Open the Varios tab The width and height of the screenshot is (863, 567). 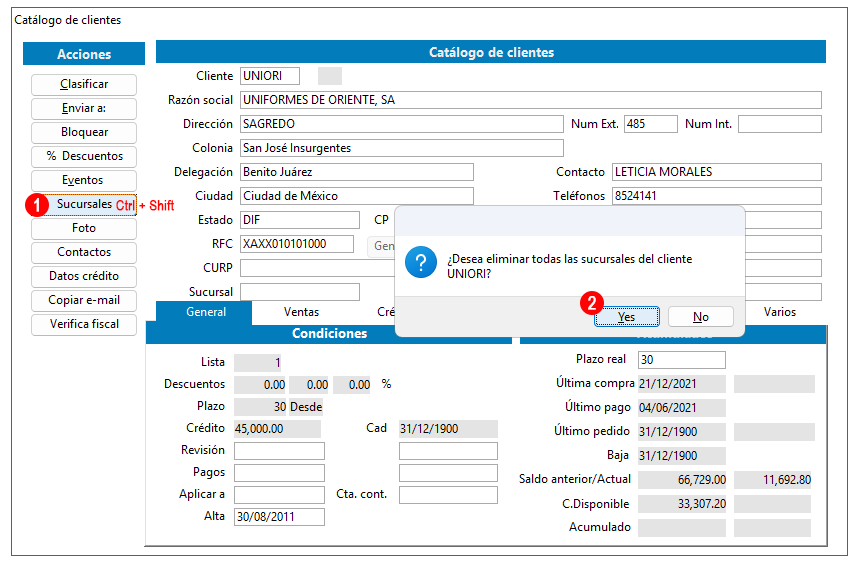780,312
